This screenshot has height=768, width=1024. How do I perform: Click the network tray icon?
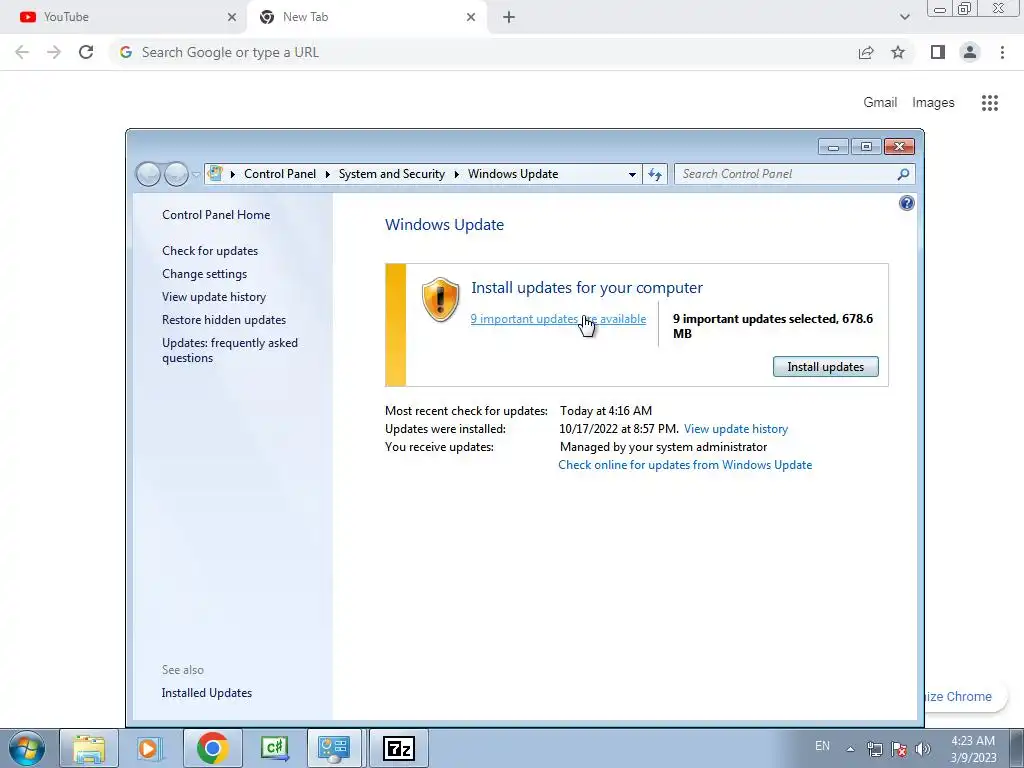[874, 749]
